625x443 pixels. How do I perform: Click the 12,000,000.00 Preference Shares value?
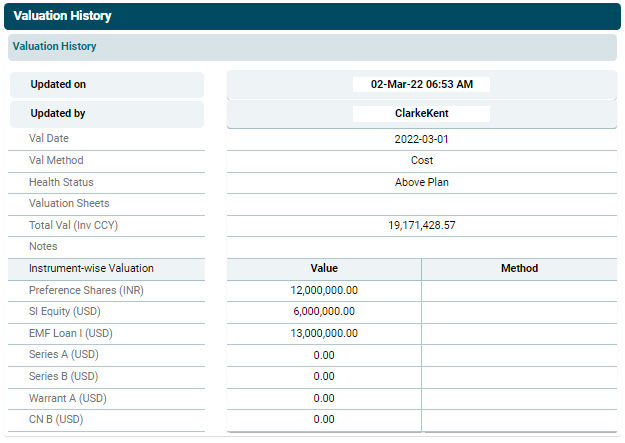[324, 290]
